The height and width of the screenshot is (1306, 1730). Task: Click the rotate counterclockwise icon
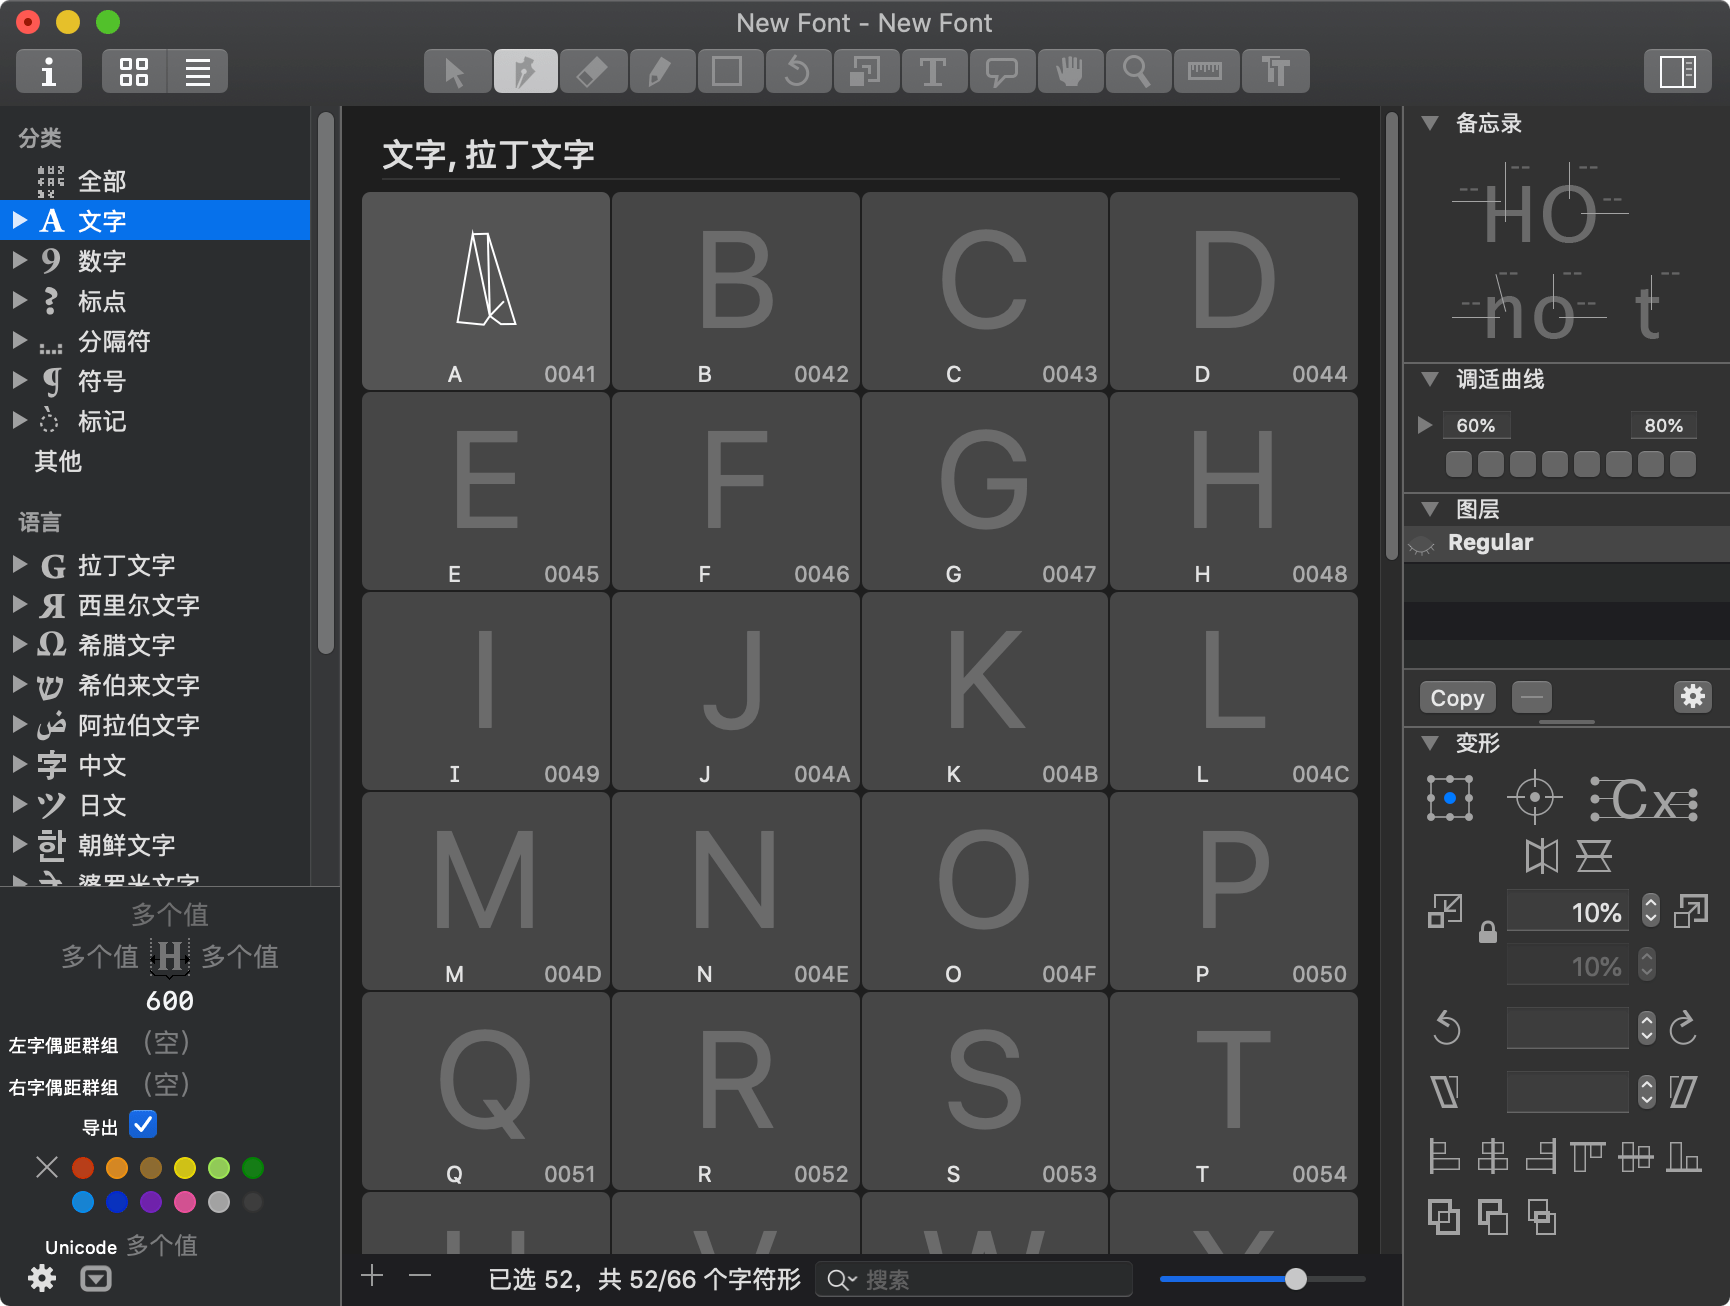(1447, 1027)
